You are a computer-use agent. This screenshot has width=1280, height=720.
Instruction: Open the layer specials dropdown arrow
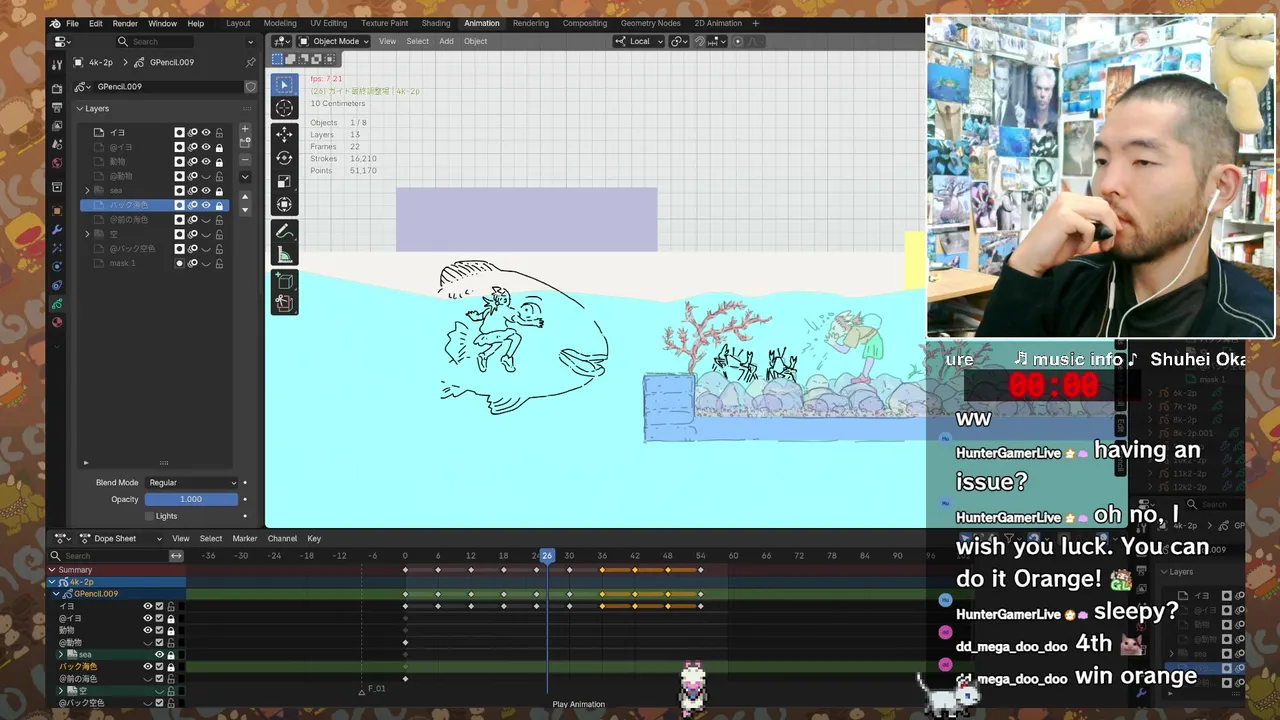click(245, 177)
